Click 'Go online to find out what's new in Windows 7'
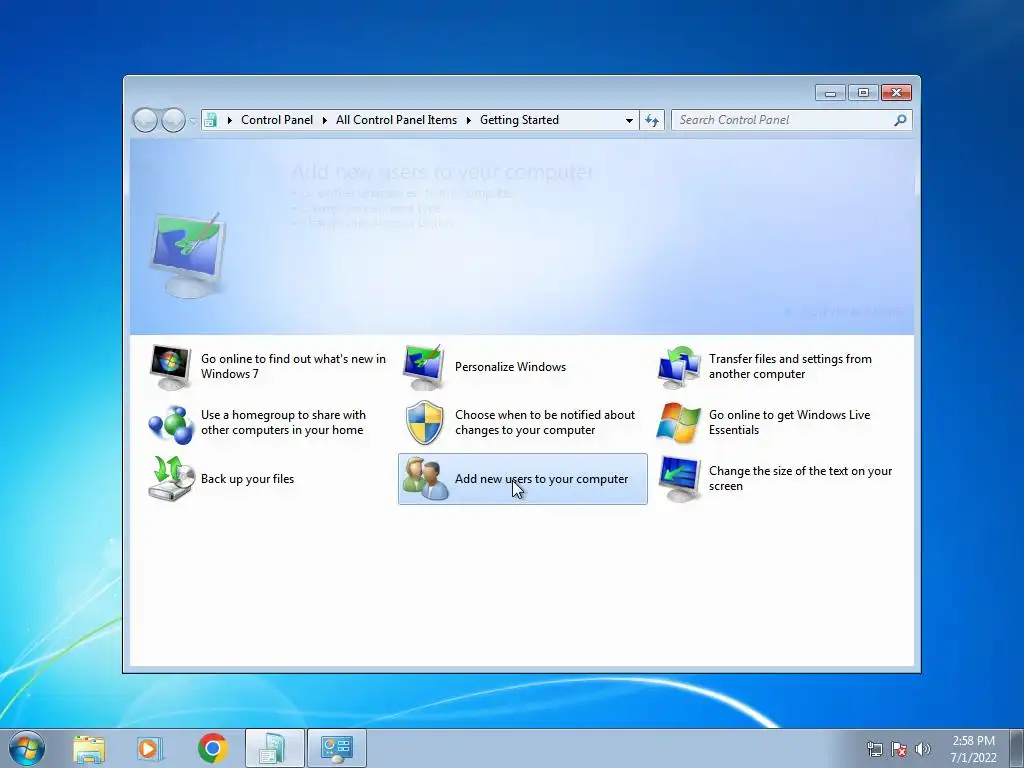 pos(293,366)
